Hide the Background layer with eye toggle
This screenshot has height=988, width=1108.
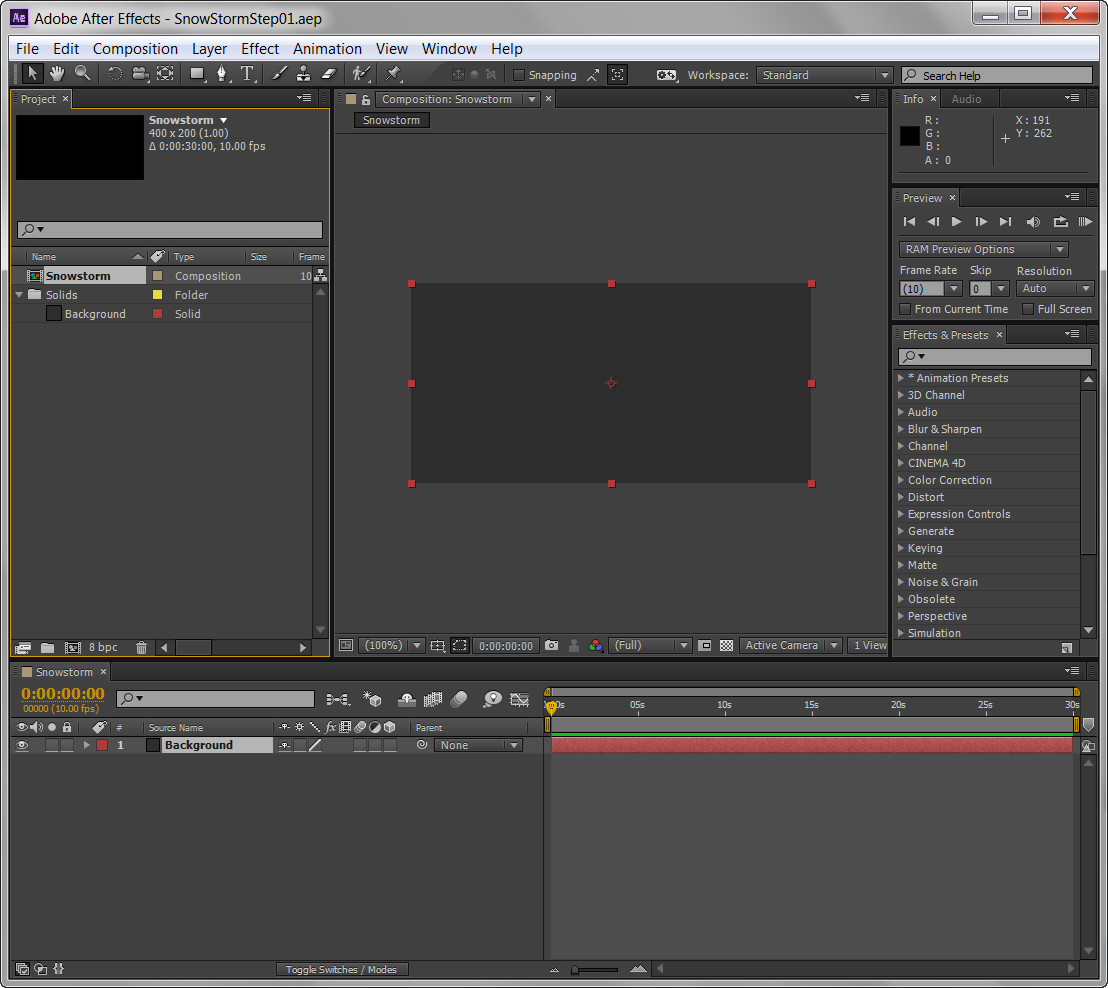(22, 745)
